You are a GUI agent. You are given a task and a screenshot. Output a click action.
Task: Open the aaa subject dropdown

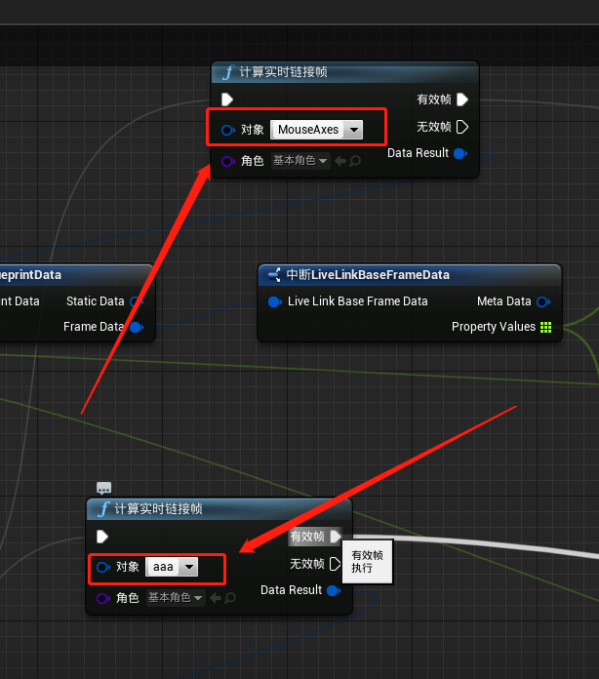[172, 567]
